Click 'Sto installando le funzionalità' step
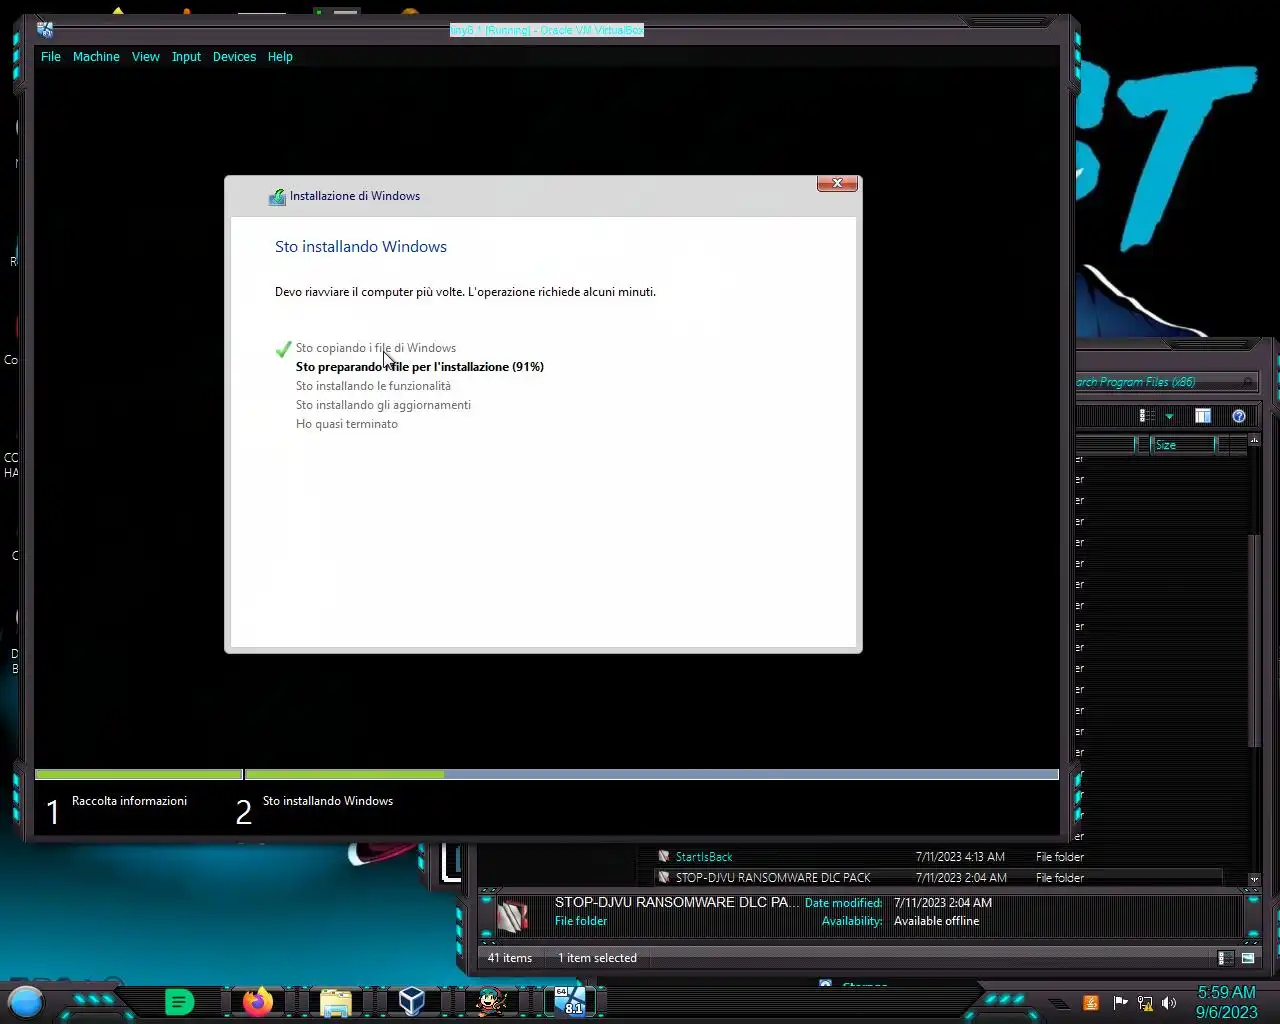This screenshot has height=1024, width=1280. (x=373, y=386)
